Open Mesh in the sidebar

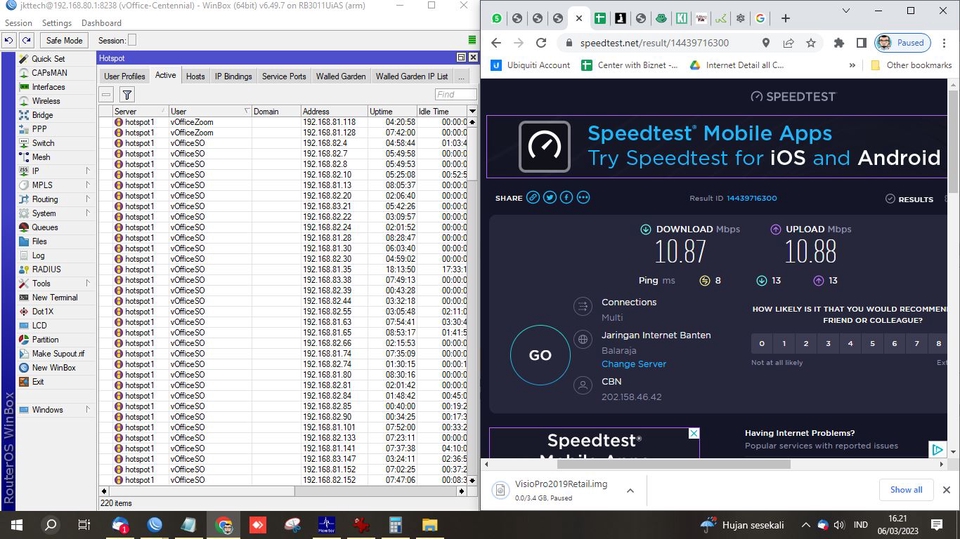(x=41, y=157)
